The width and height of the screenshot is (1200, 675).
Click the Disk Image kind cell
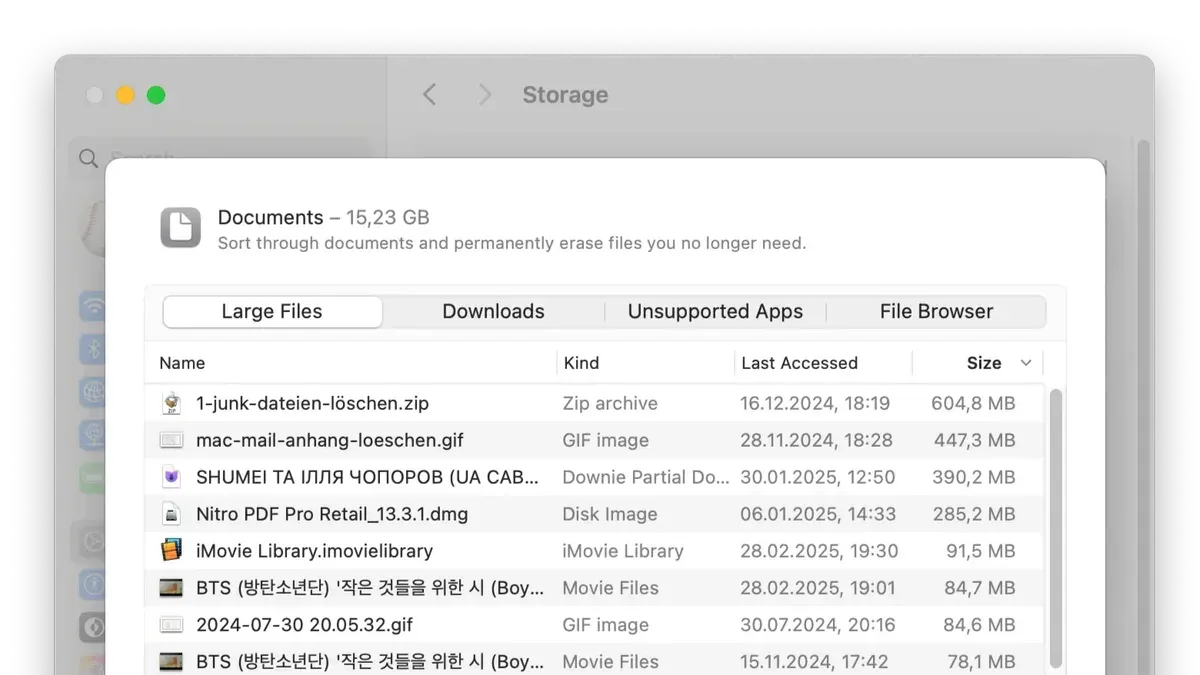pos(610,515)
